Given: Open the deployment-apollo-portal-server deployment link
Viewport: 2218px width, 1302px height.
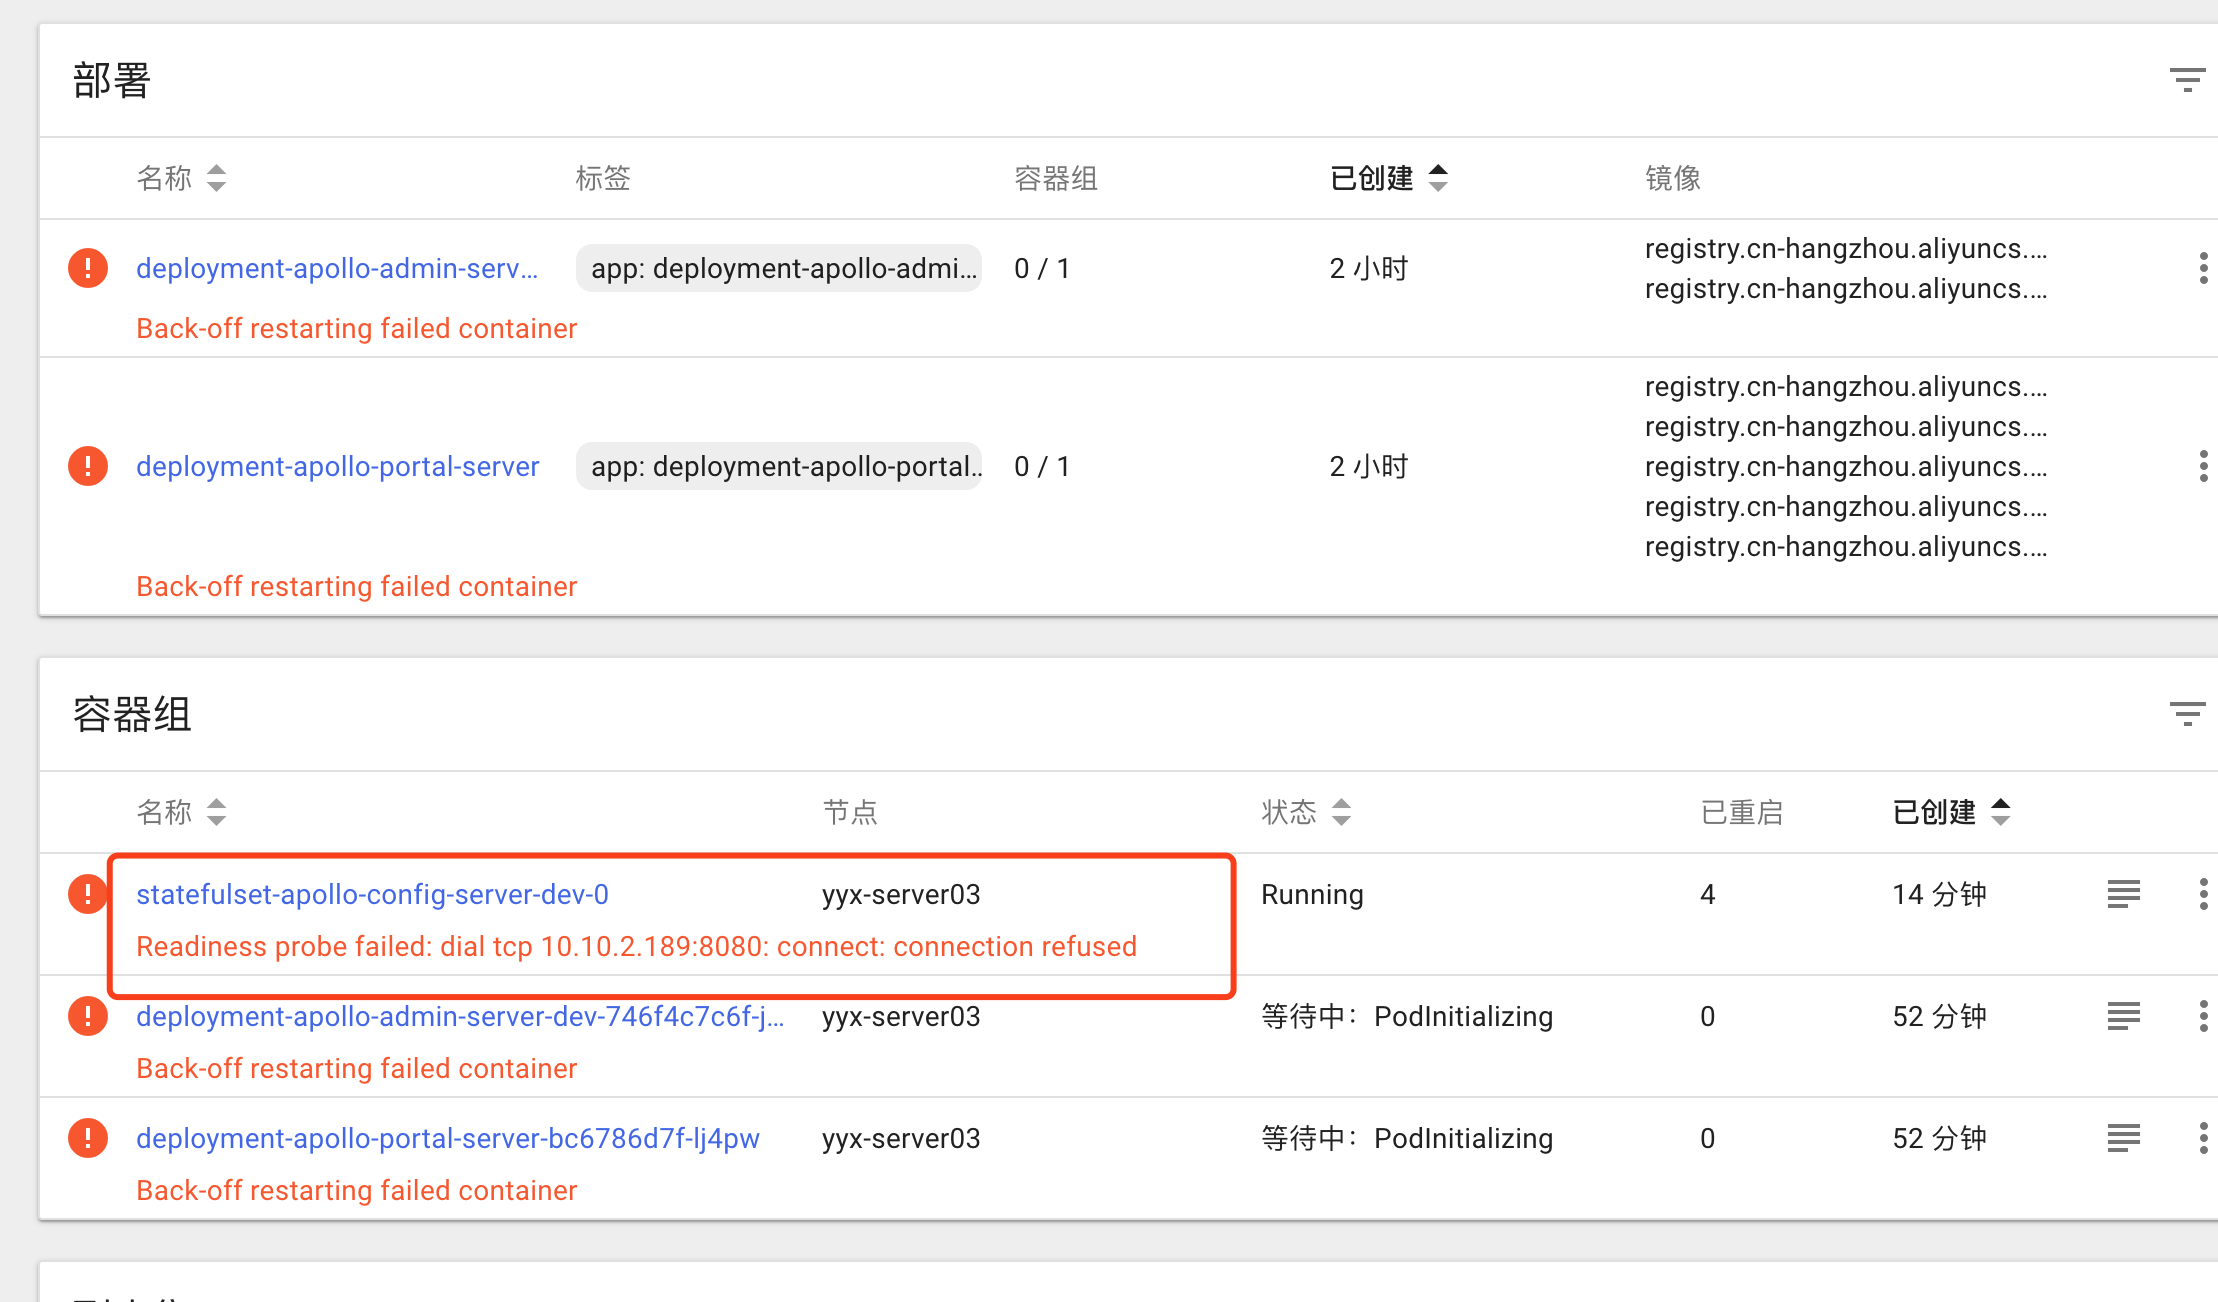Looking at the screenshot, I should tap(337, 466).
